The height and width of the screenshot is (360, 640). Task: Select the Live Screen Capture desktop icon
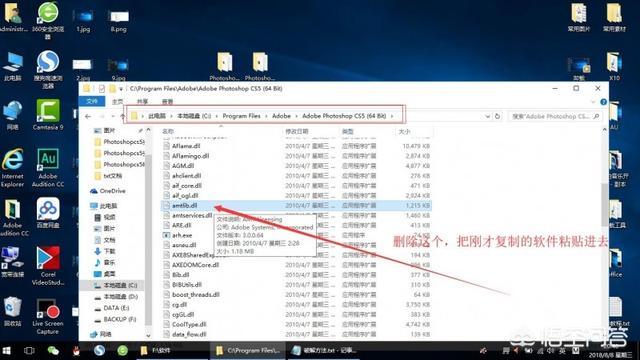point(48,316)
